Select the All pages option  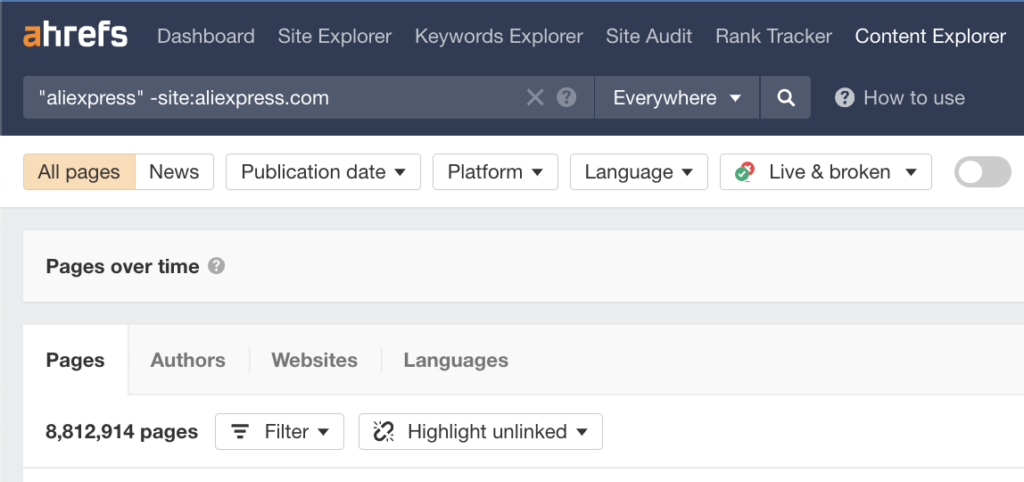[x=79, y=172]
